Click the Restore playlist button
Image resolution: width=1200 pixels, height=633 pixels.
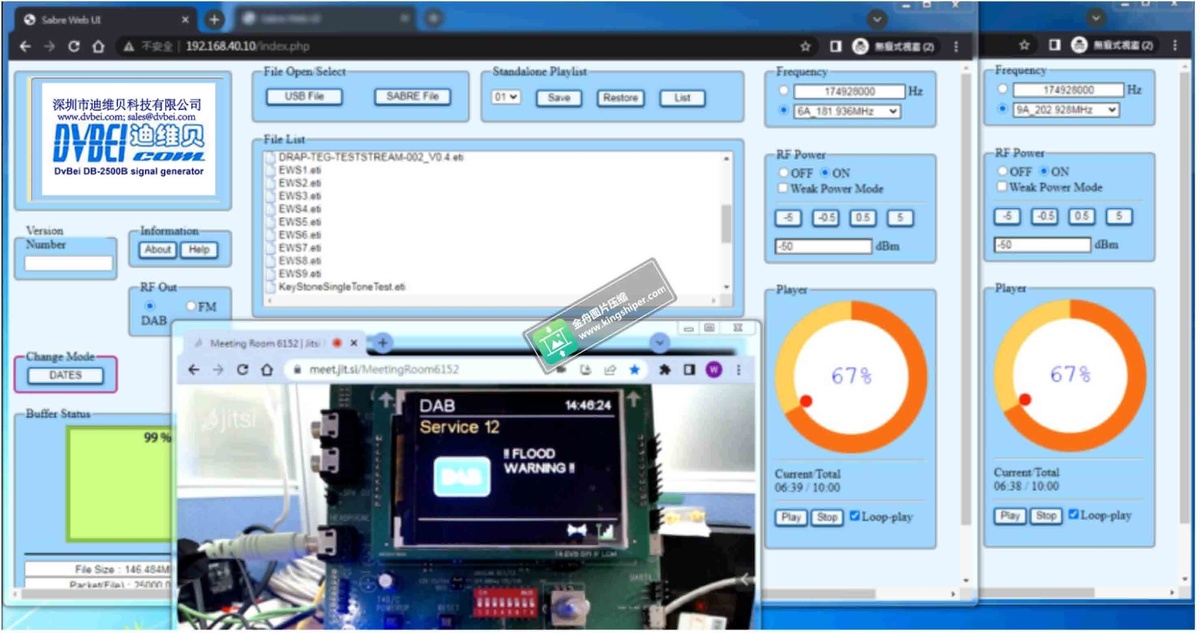pyautogui.click(x=620, y=98)
